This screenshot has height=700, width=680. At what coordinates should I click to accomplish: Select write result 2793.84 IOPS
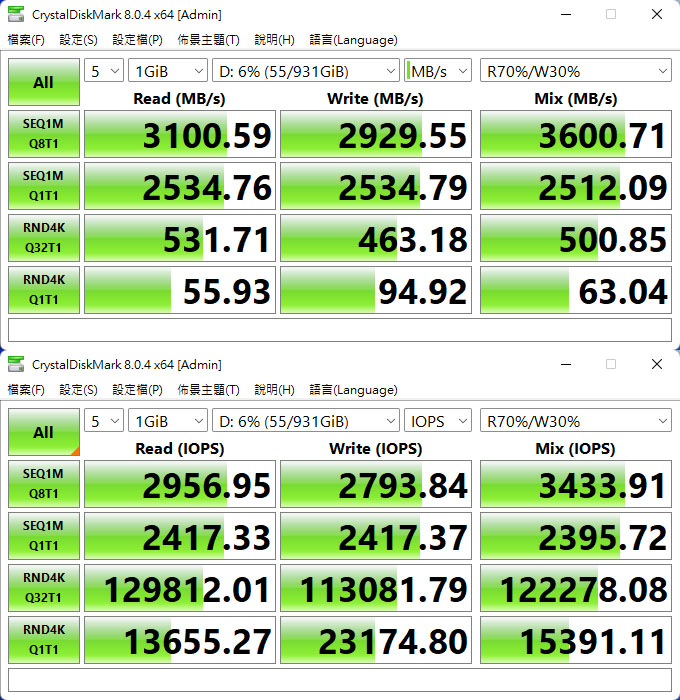click(376, 484)
